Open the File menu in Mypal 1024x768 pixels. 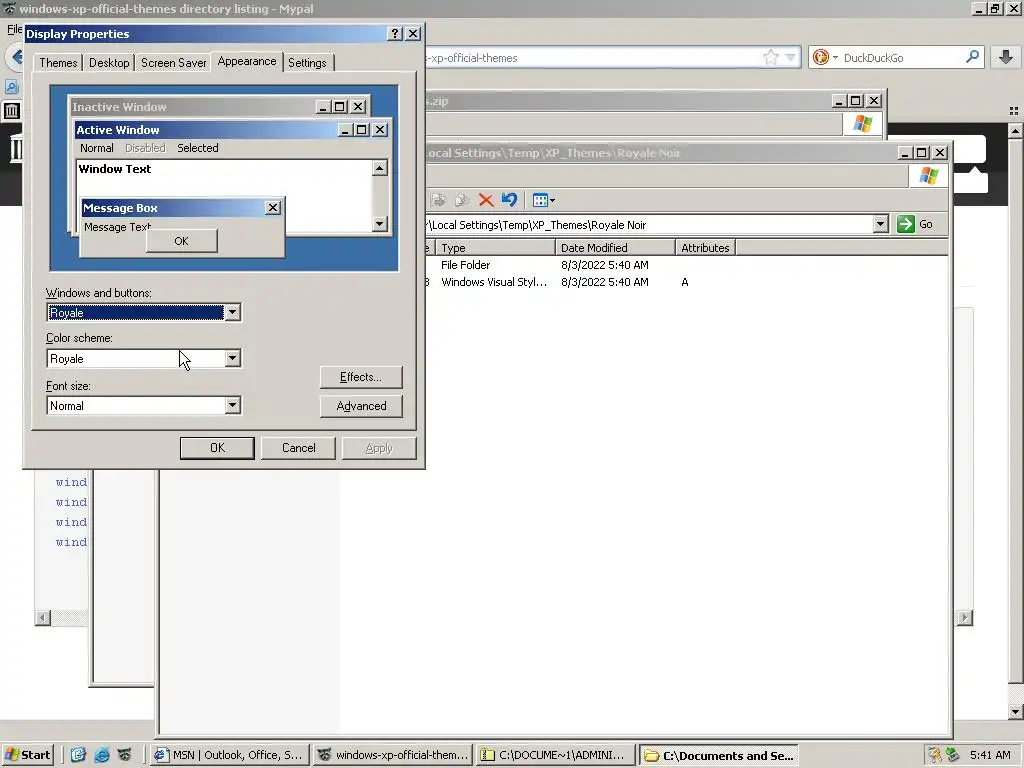[14, 29]
